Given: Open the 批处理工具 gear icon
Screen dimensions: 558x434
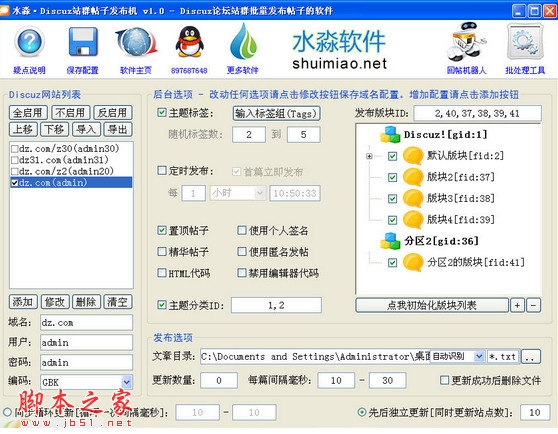Looking at the screenshot, I should click(x=525, y=42).
